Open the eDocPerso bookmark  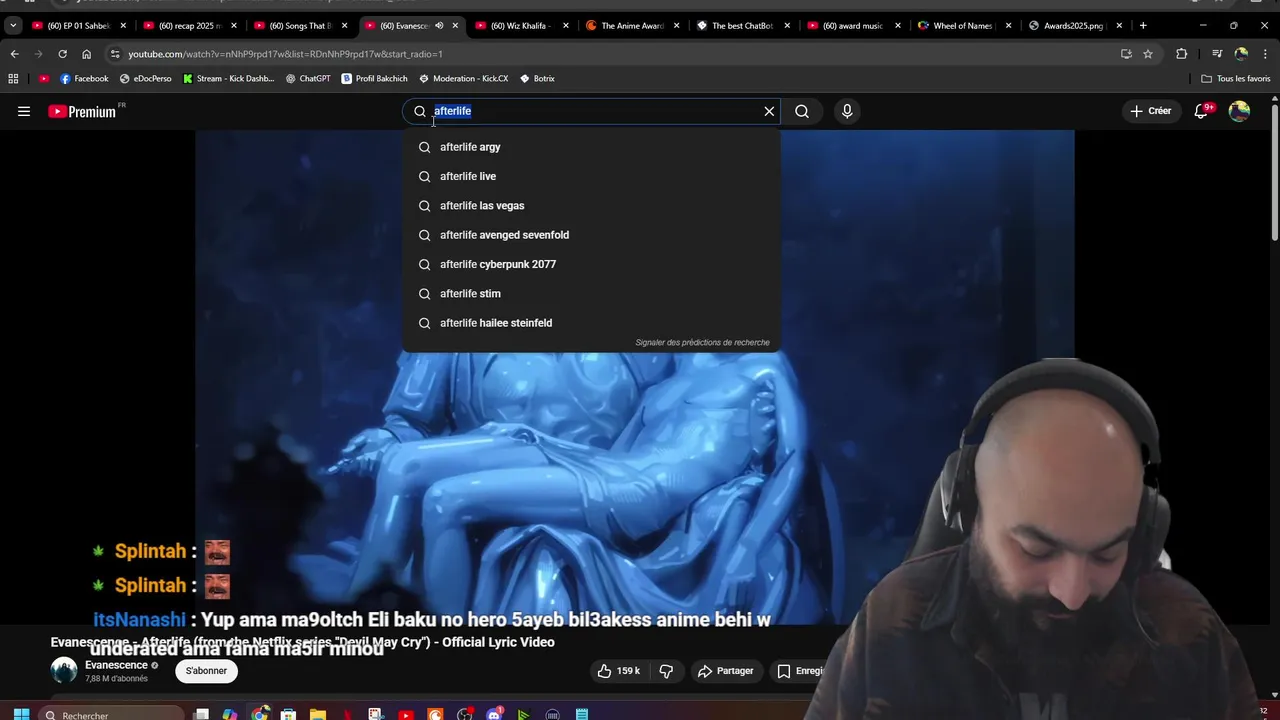tap(146, 78)
